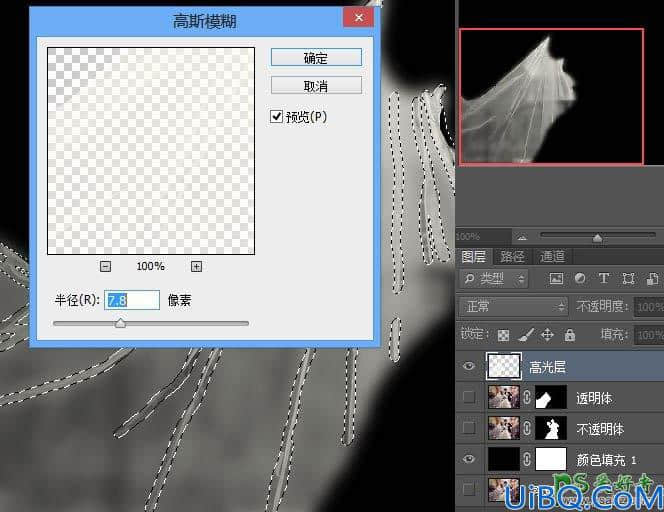Filter layers by type T icon
This screenshot has height=512, width=664.
pyautogui.click(x=604, y=279)
